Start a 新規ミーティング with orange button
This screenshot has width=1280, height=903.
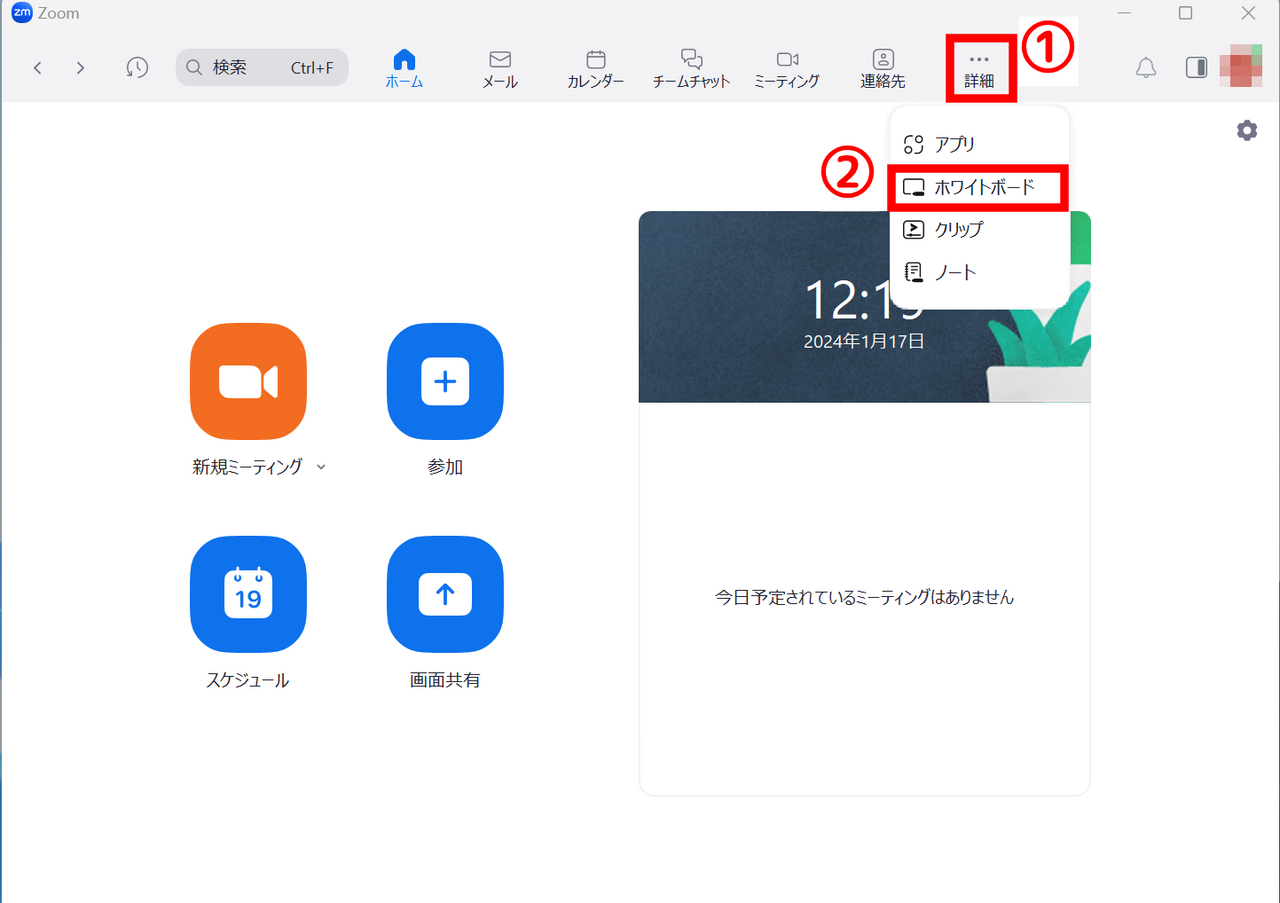[248, 382]
